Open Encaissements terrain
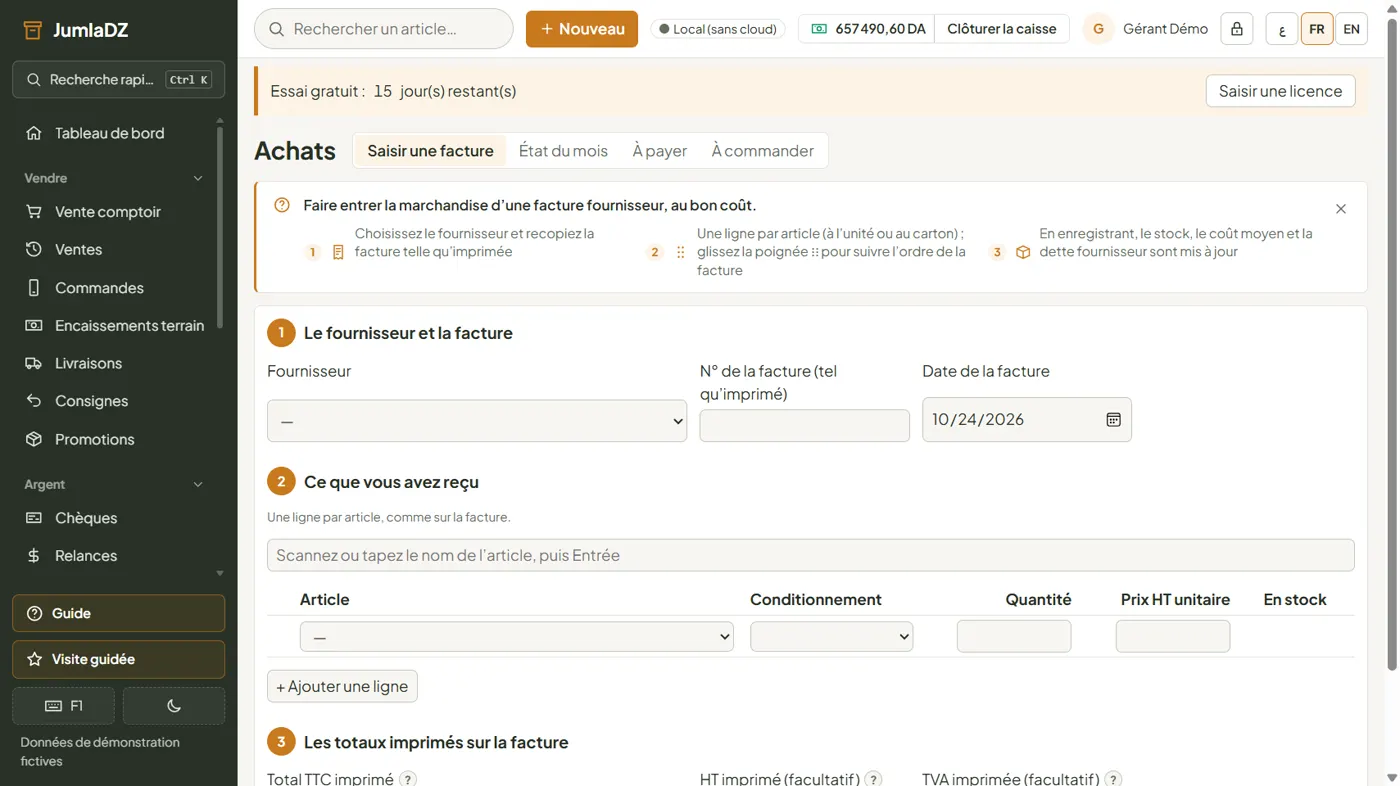Viewport: 1400px width, 786px height. (x=129, y=326)
